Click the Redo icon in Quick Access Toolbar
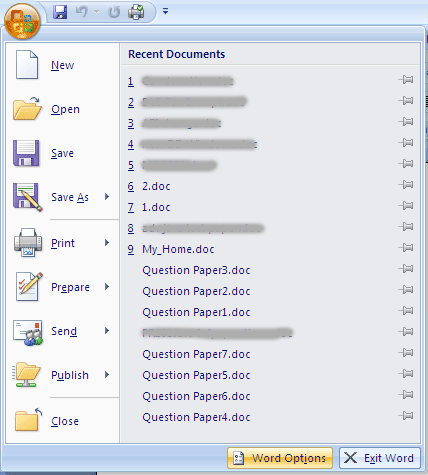 pyautogui.click(x=114, y=12)
